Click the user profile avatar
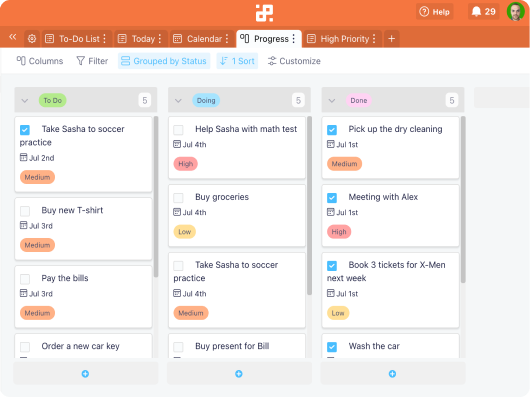 tap(516, 12)
